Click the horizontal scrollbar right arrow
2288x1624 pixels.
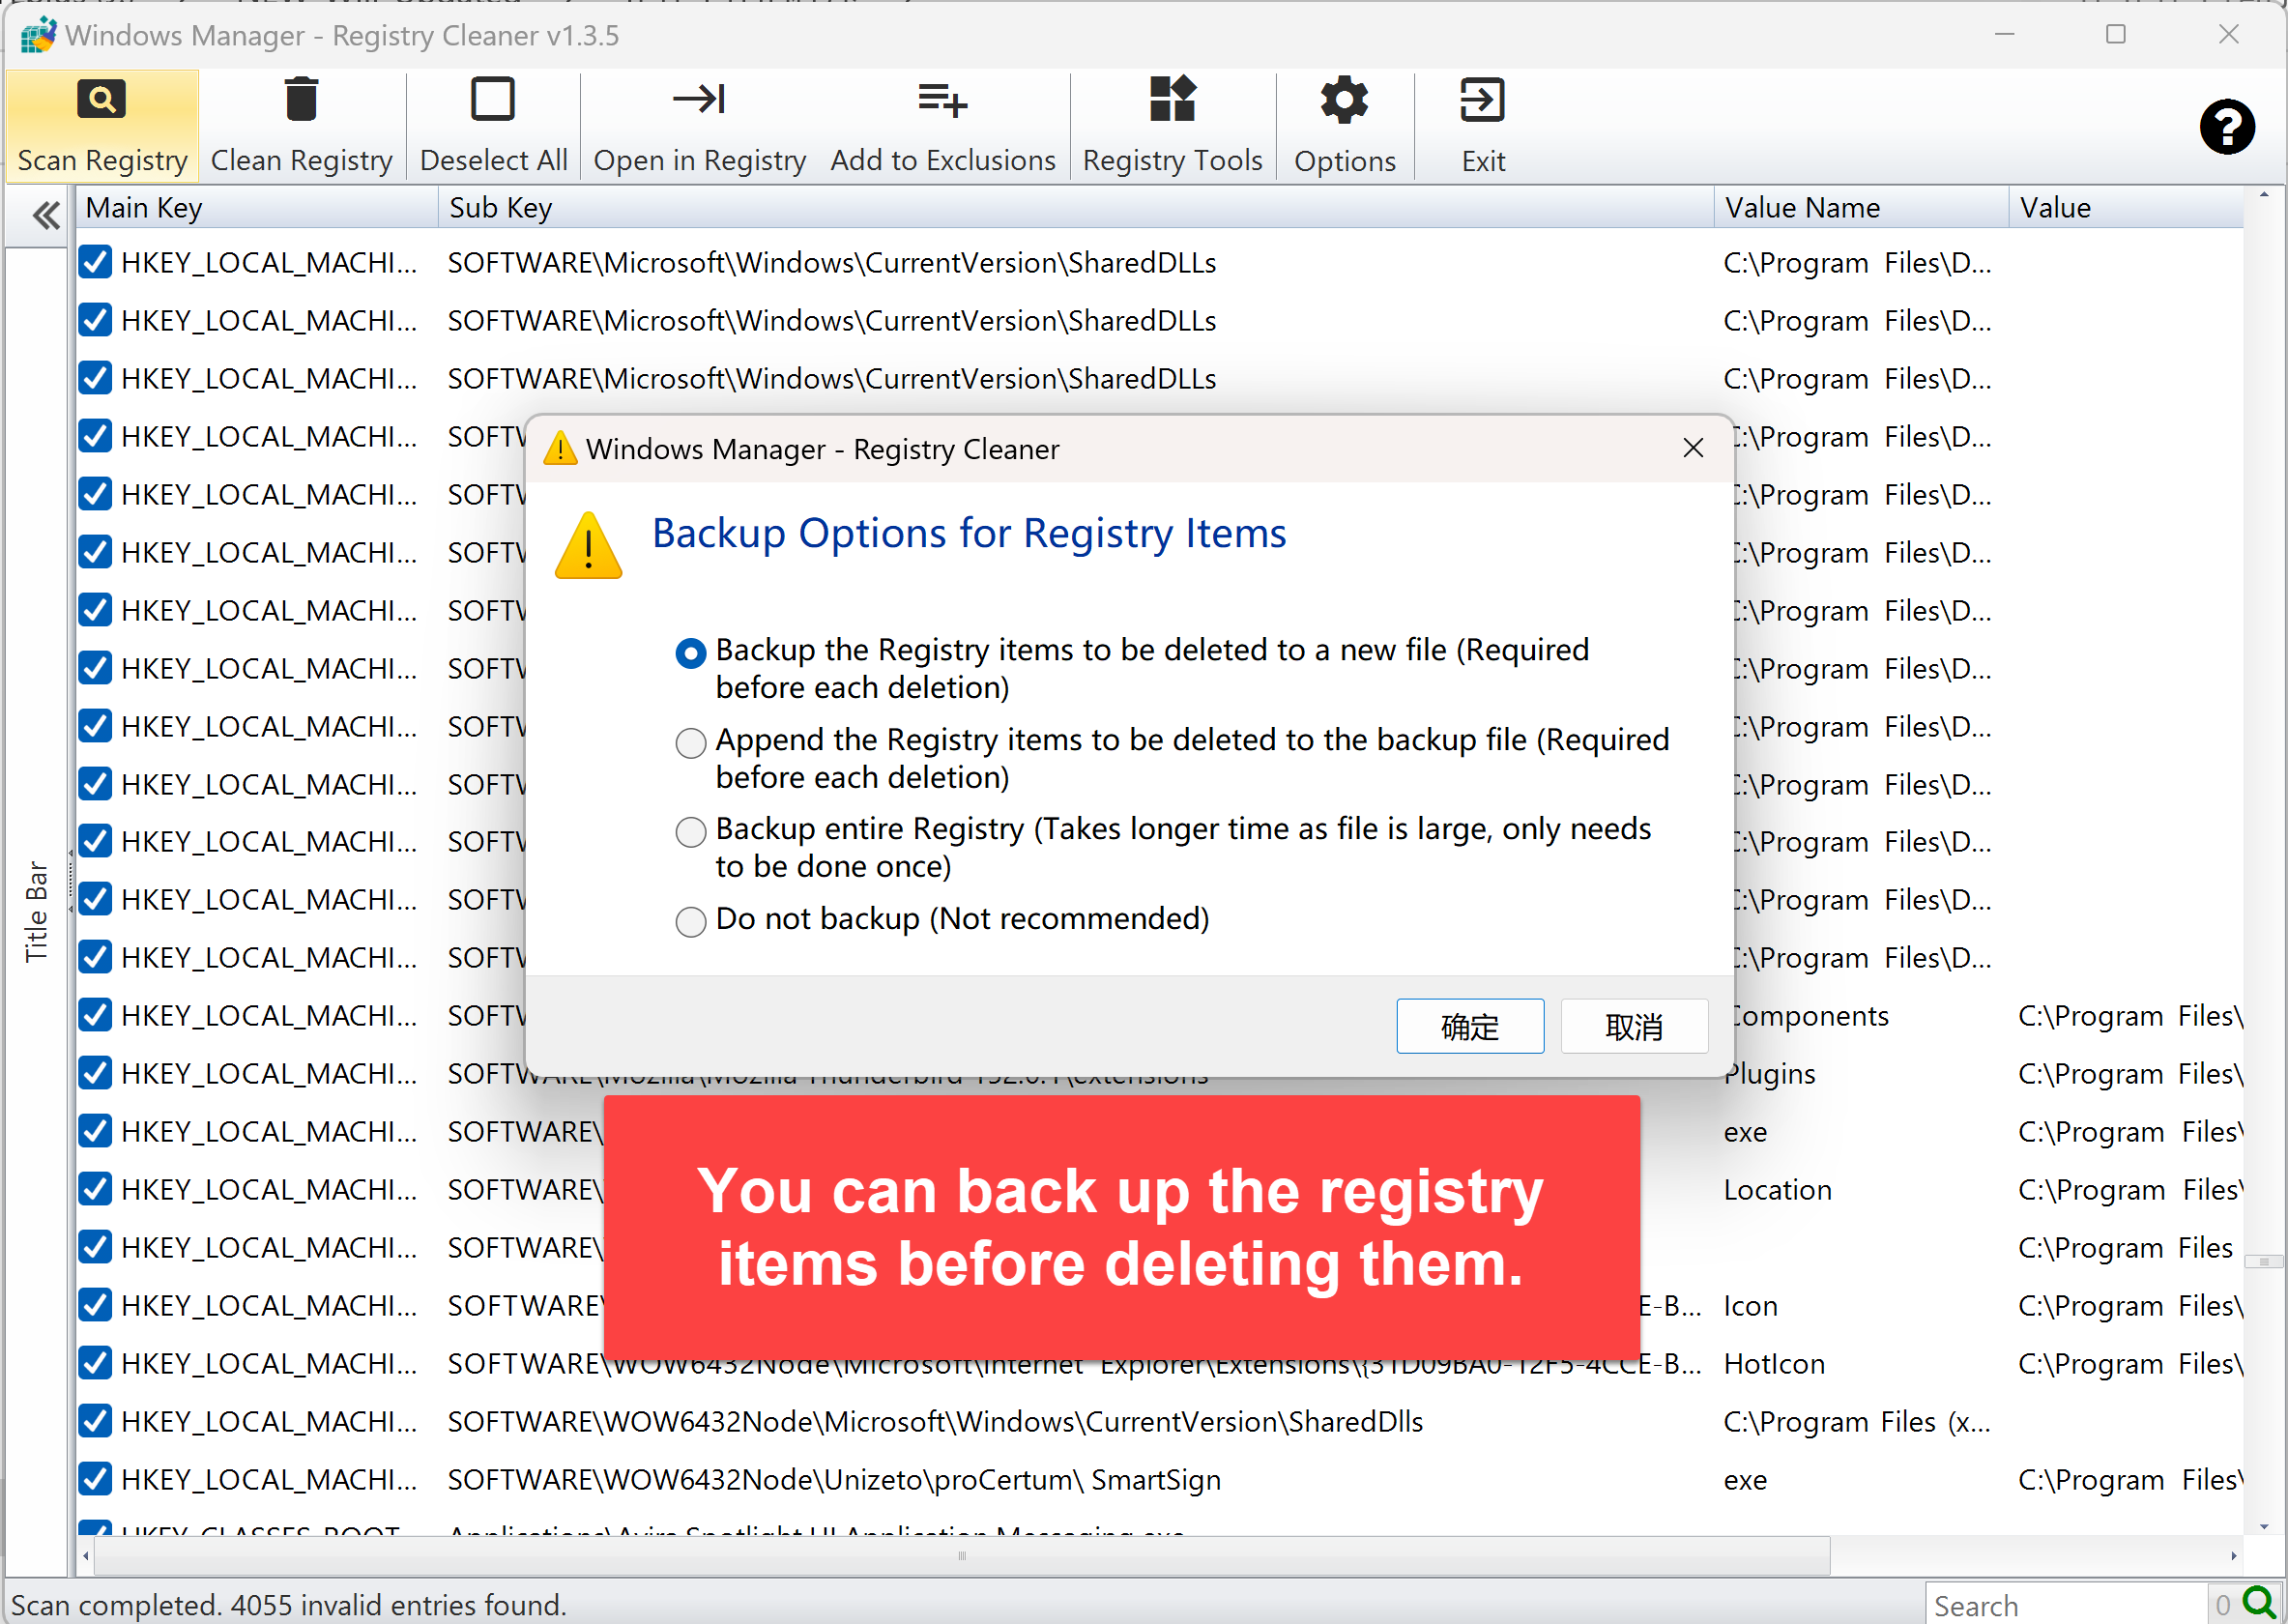coord(2233,1556)
